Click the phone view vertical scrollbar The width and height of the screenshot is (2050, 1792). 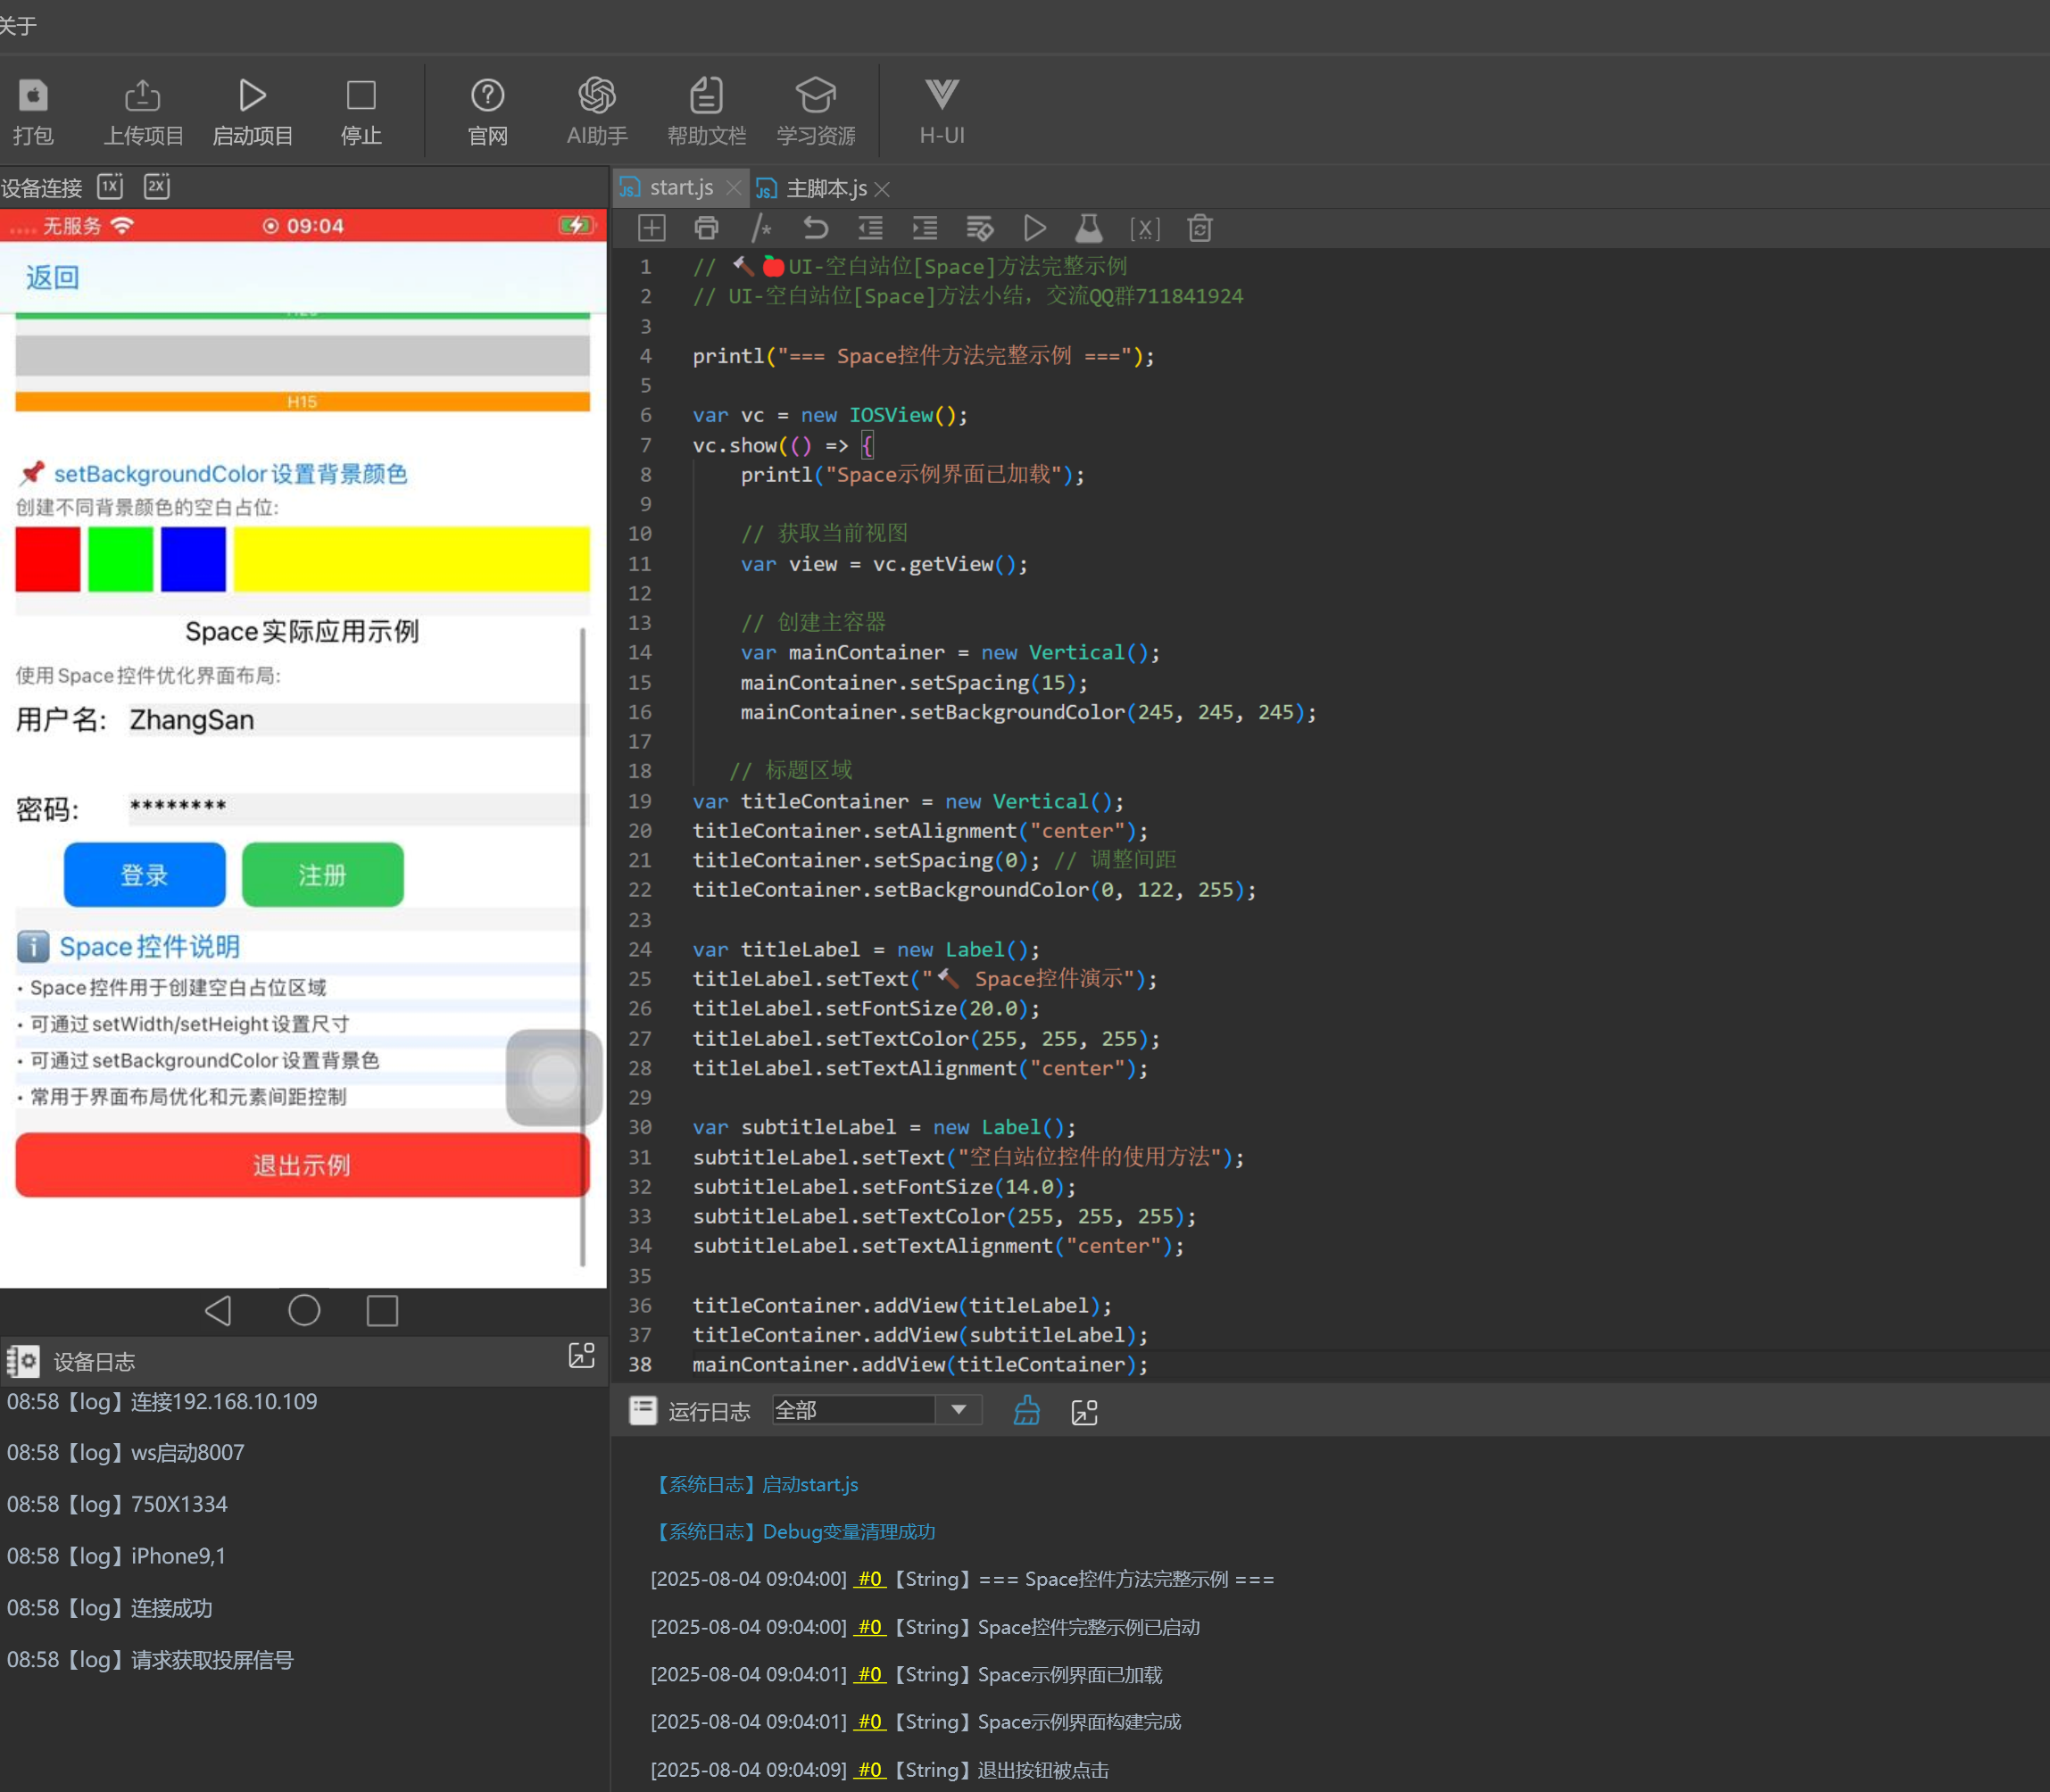583,946
